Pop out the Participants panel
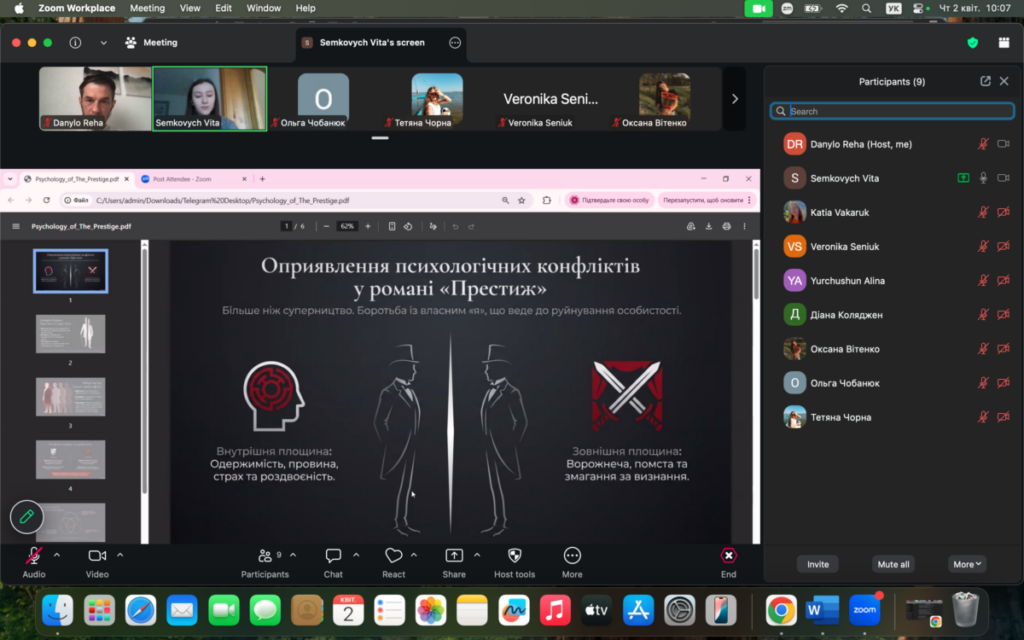This screenshot has height=640, width=1024. pyautogui.click(x=985, y=82)
